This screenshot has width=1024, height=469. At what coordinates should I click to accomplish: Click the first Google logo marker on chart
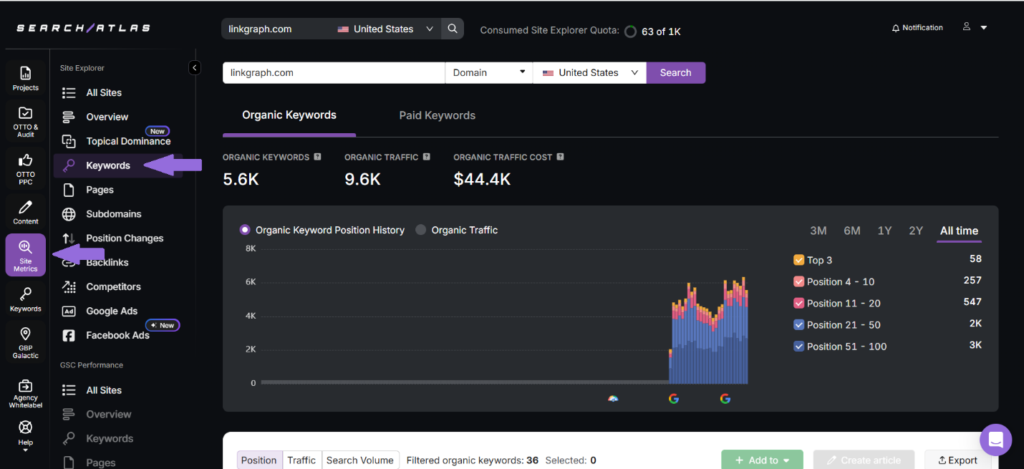click(673, 398)
